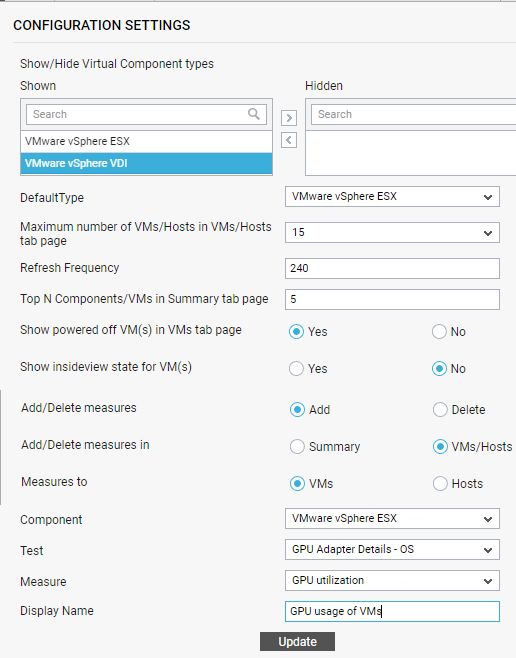Screen dimensions: 516x658
Task: Choose the Delete measures radio button
Action: click(x=440, y=410)
